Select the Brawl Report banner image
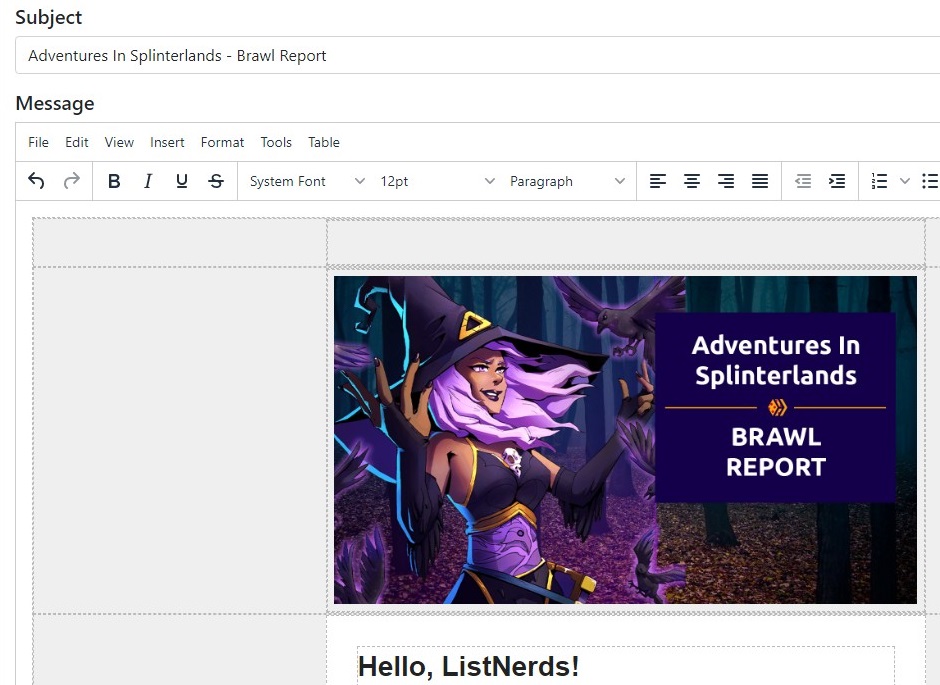This screenshot has height=685, width=940. pyautogui.click(x=625, y=439)
